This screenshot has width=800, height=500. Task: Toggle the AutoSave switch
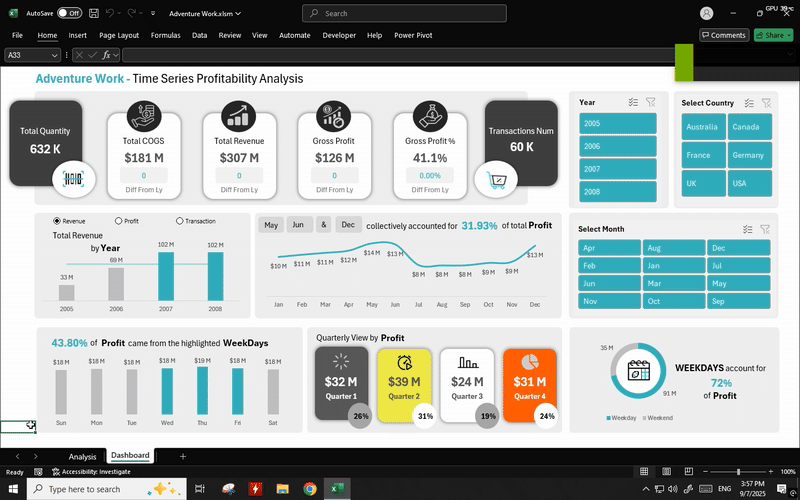pyautogui.click(x=69, y=13)
